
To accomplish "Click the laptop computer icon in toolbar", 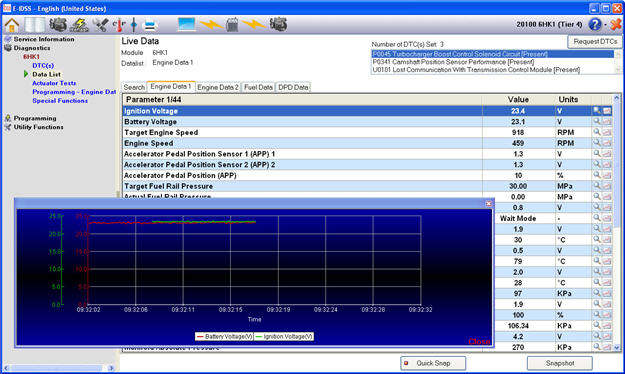I will pyautogui.click(x=186, y=24).
